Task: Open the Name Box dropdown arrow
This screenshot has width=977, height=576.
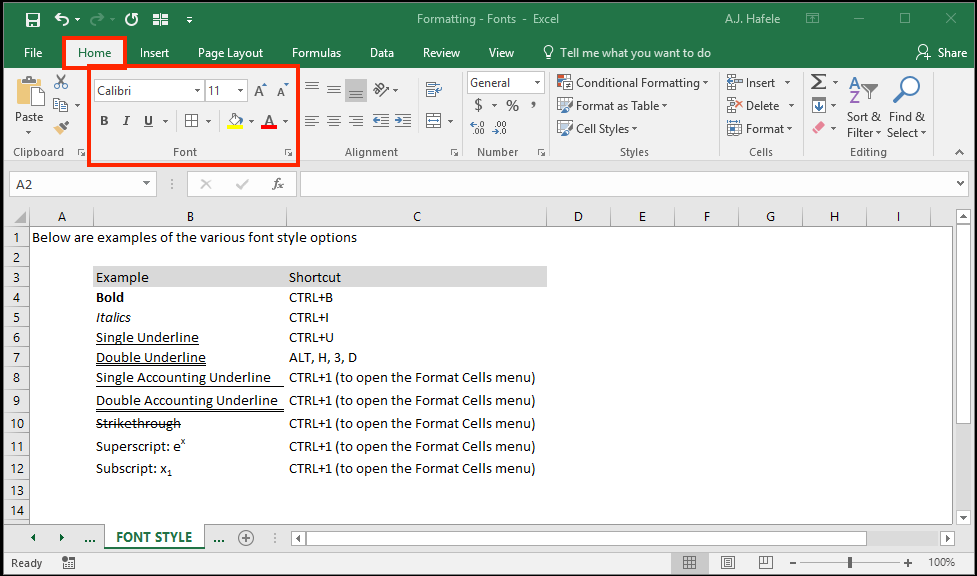Action: 146,184
